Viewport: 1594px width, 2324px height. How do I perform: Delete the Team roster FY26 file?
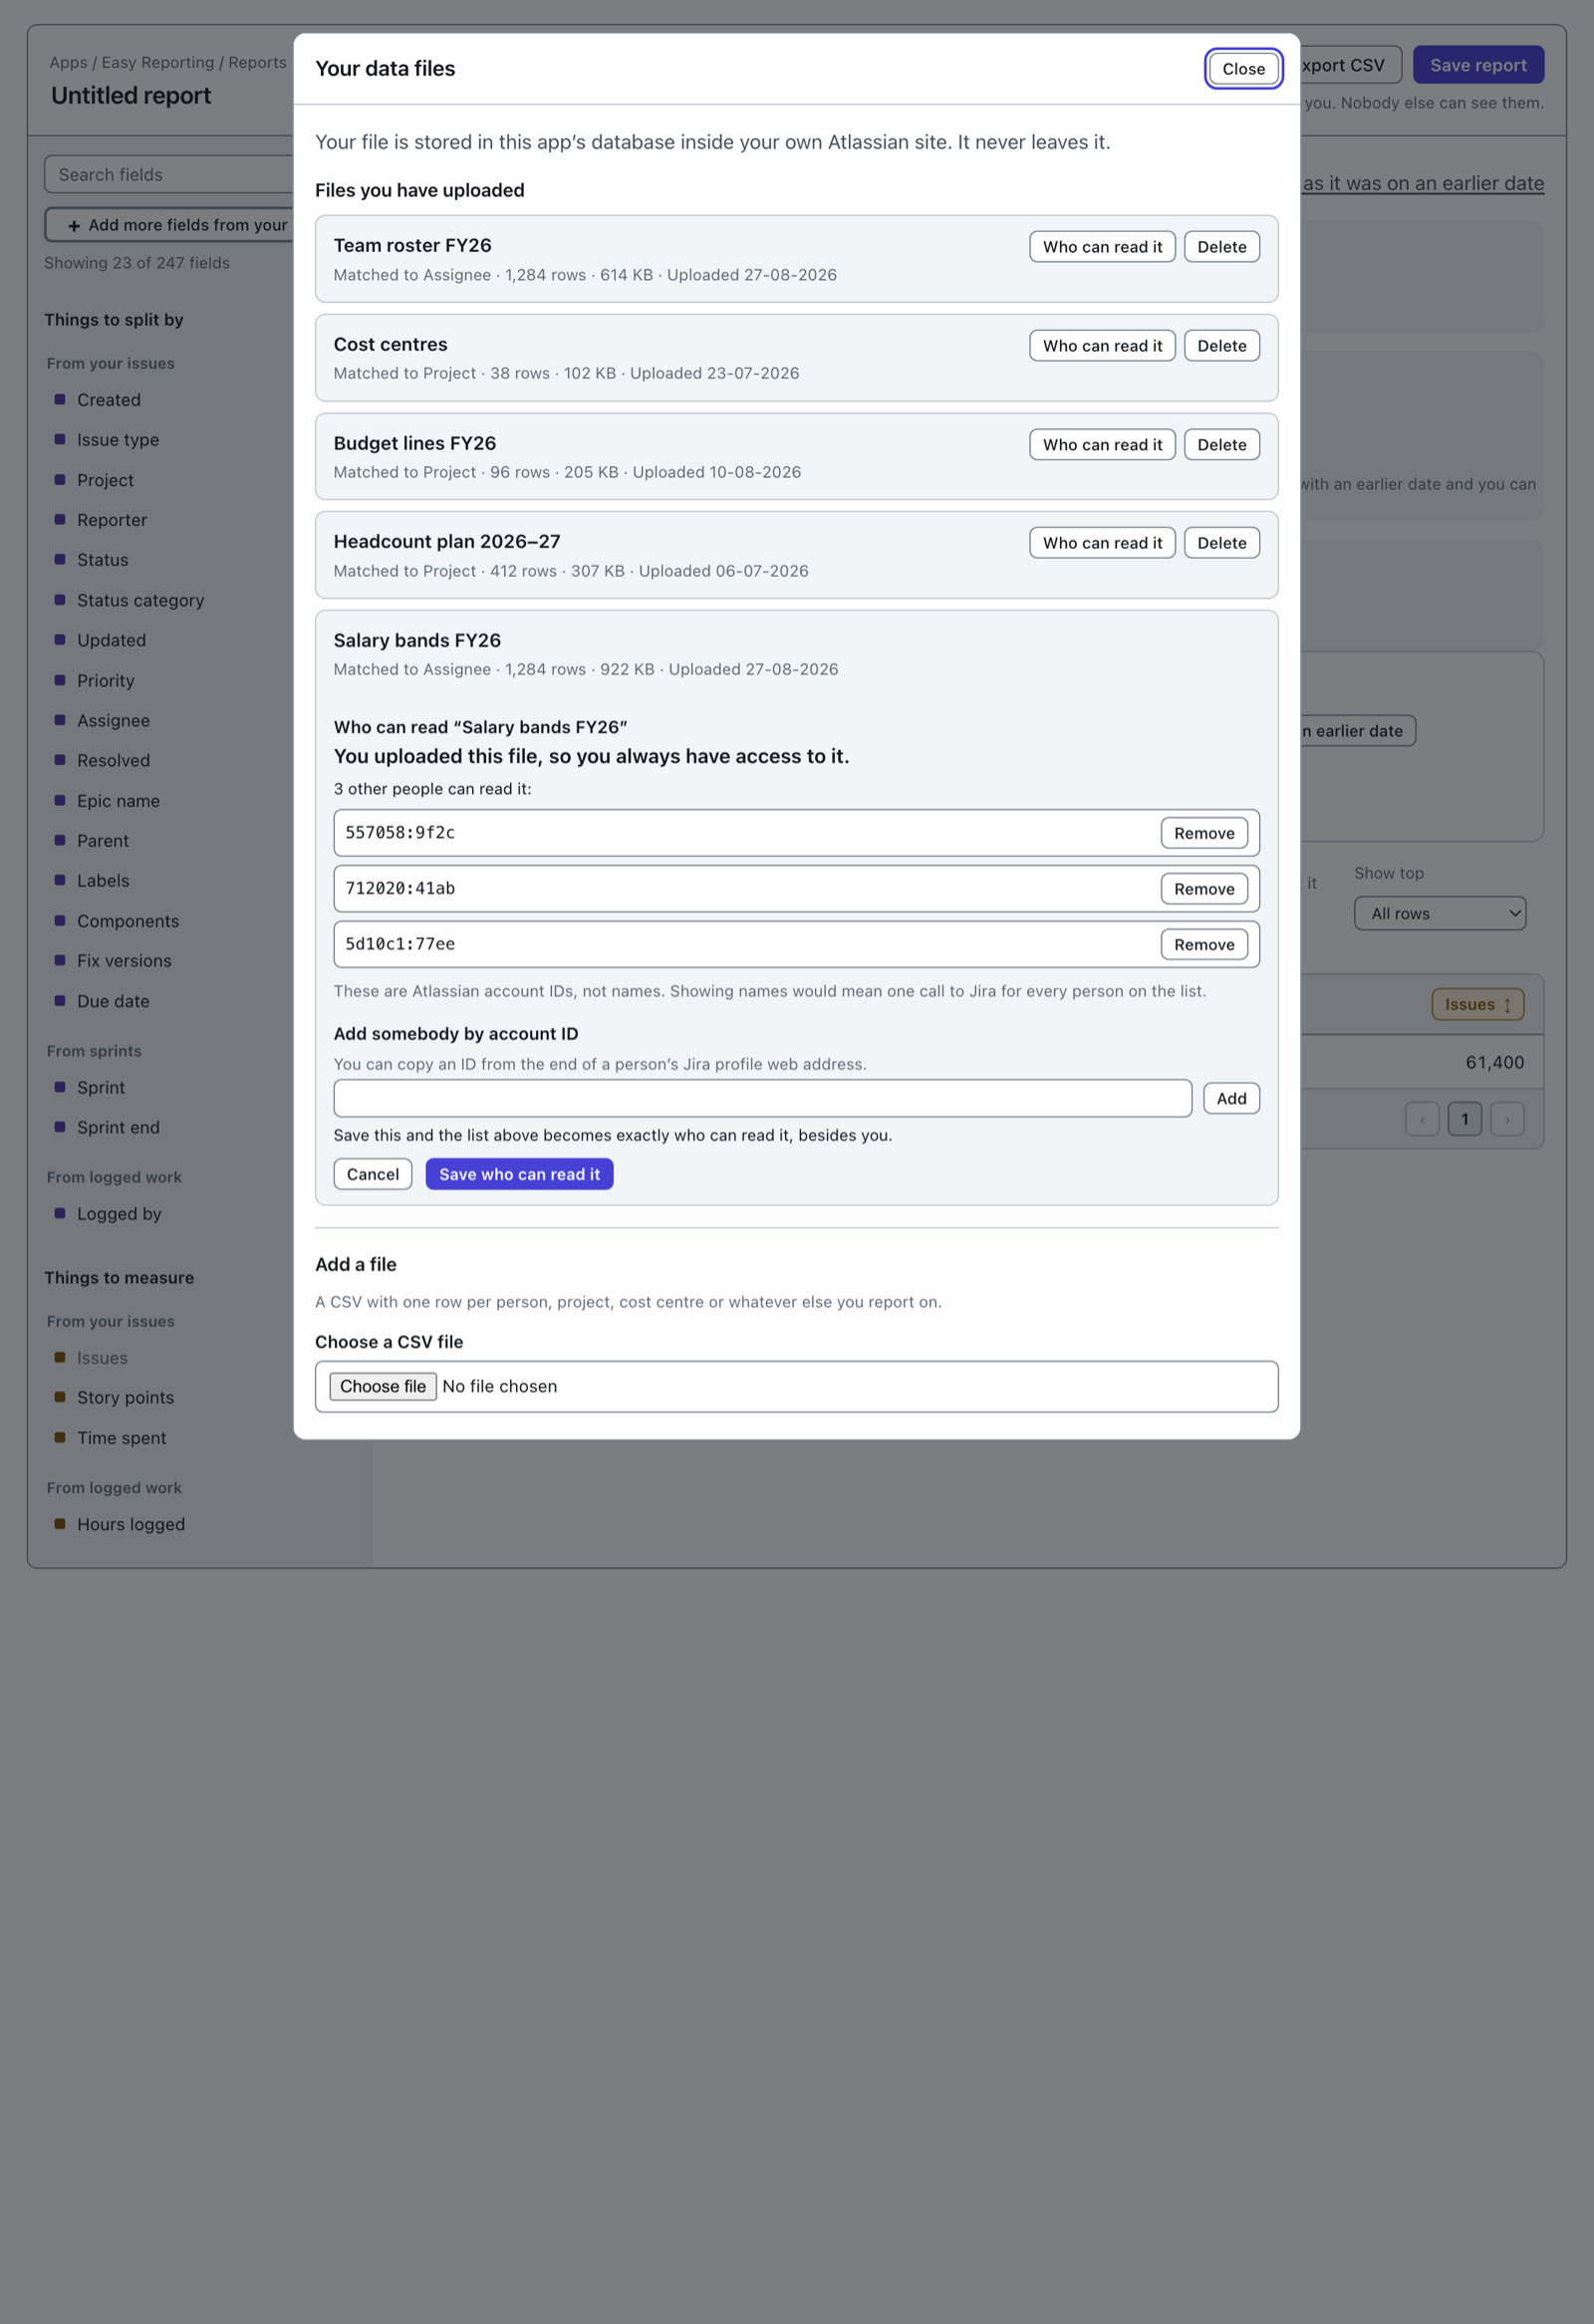[x=1221, y=247]
